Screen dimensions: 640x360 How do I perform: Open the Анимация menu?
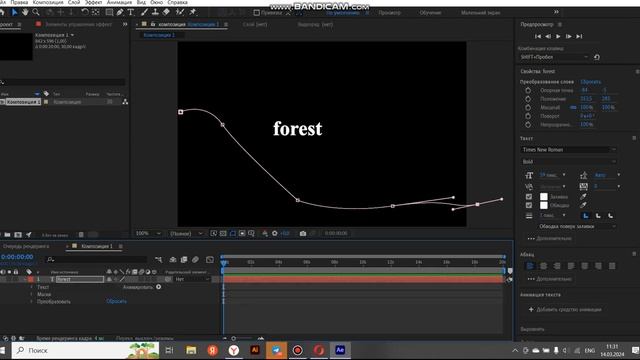pos(119,2)
